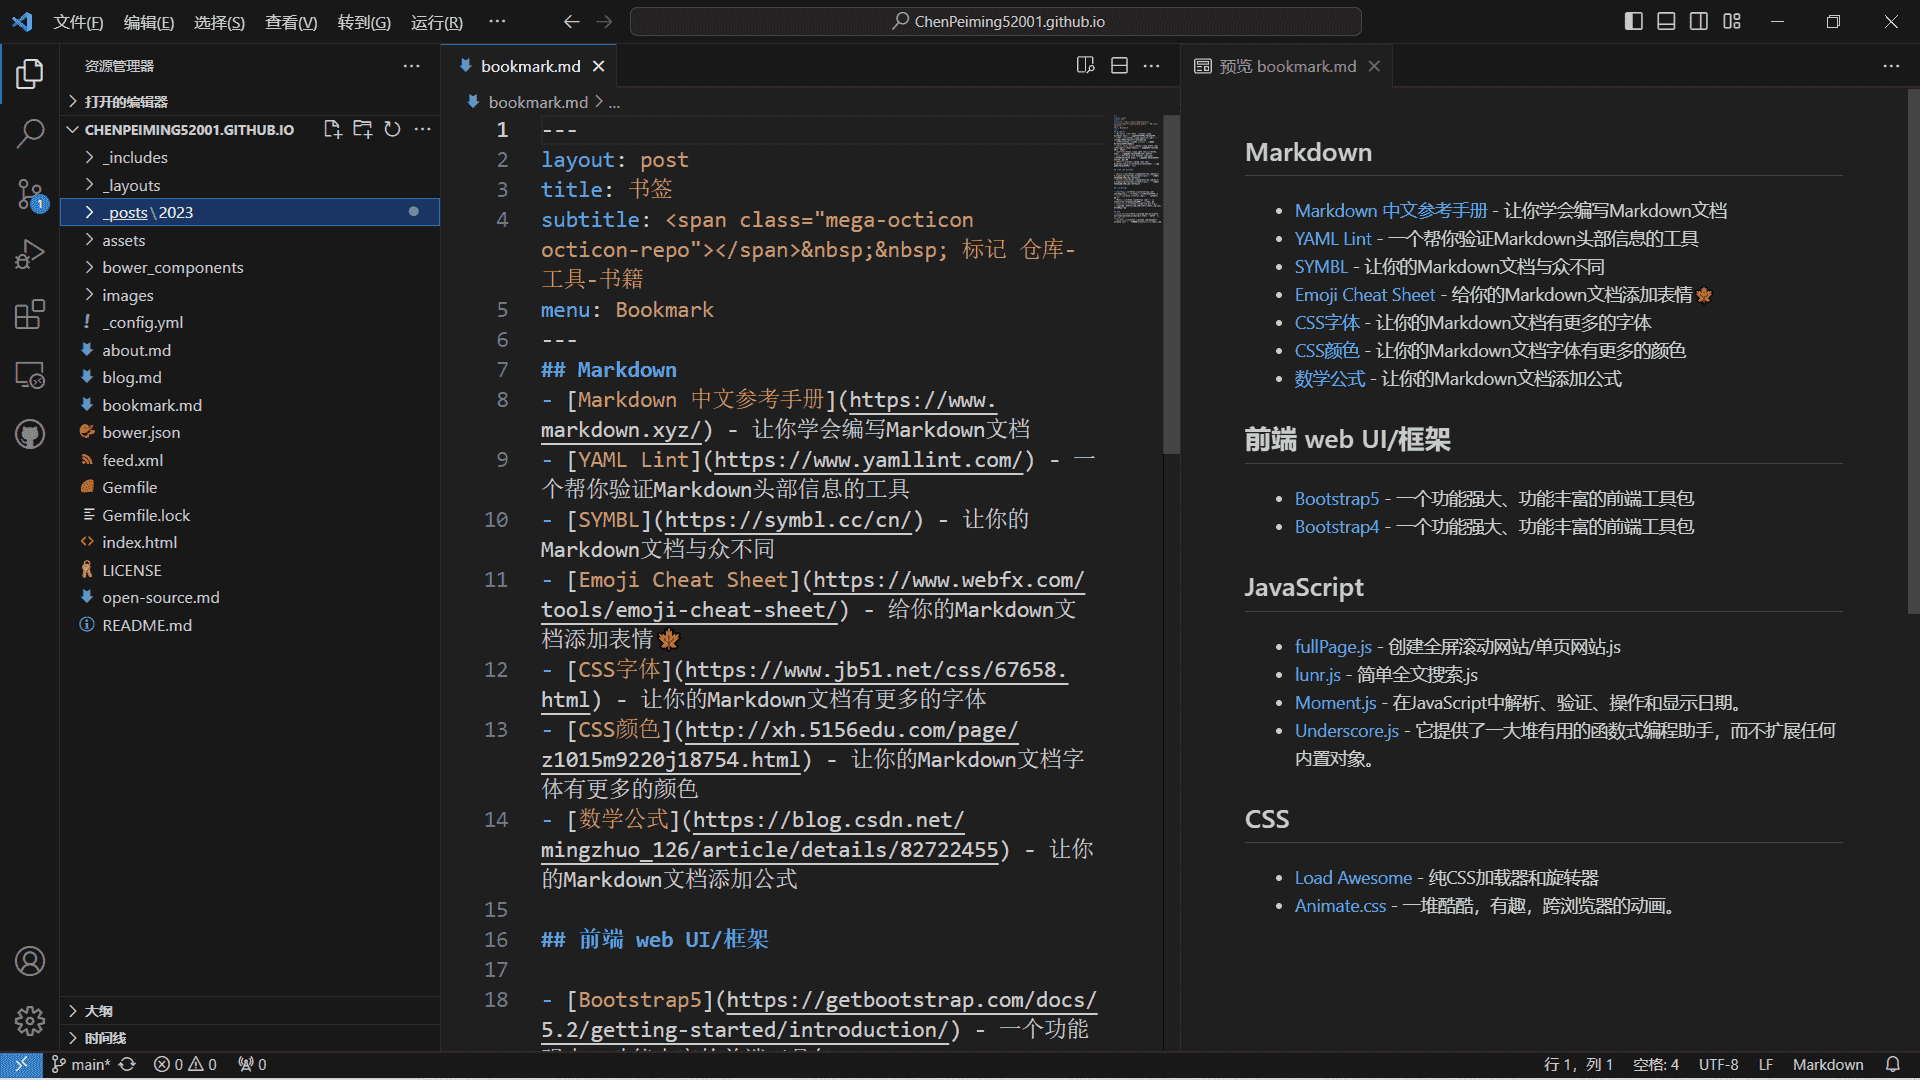Click the editor vertical scrollbar

point(1172,284)
